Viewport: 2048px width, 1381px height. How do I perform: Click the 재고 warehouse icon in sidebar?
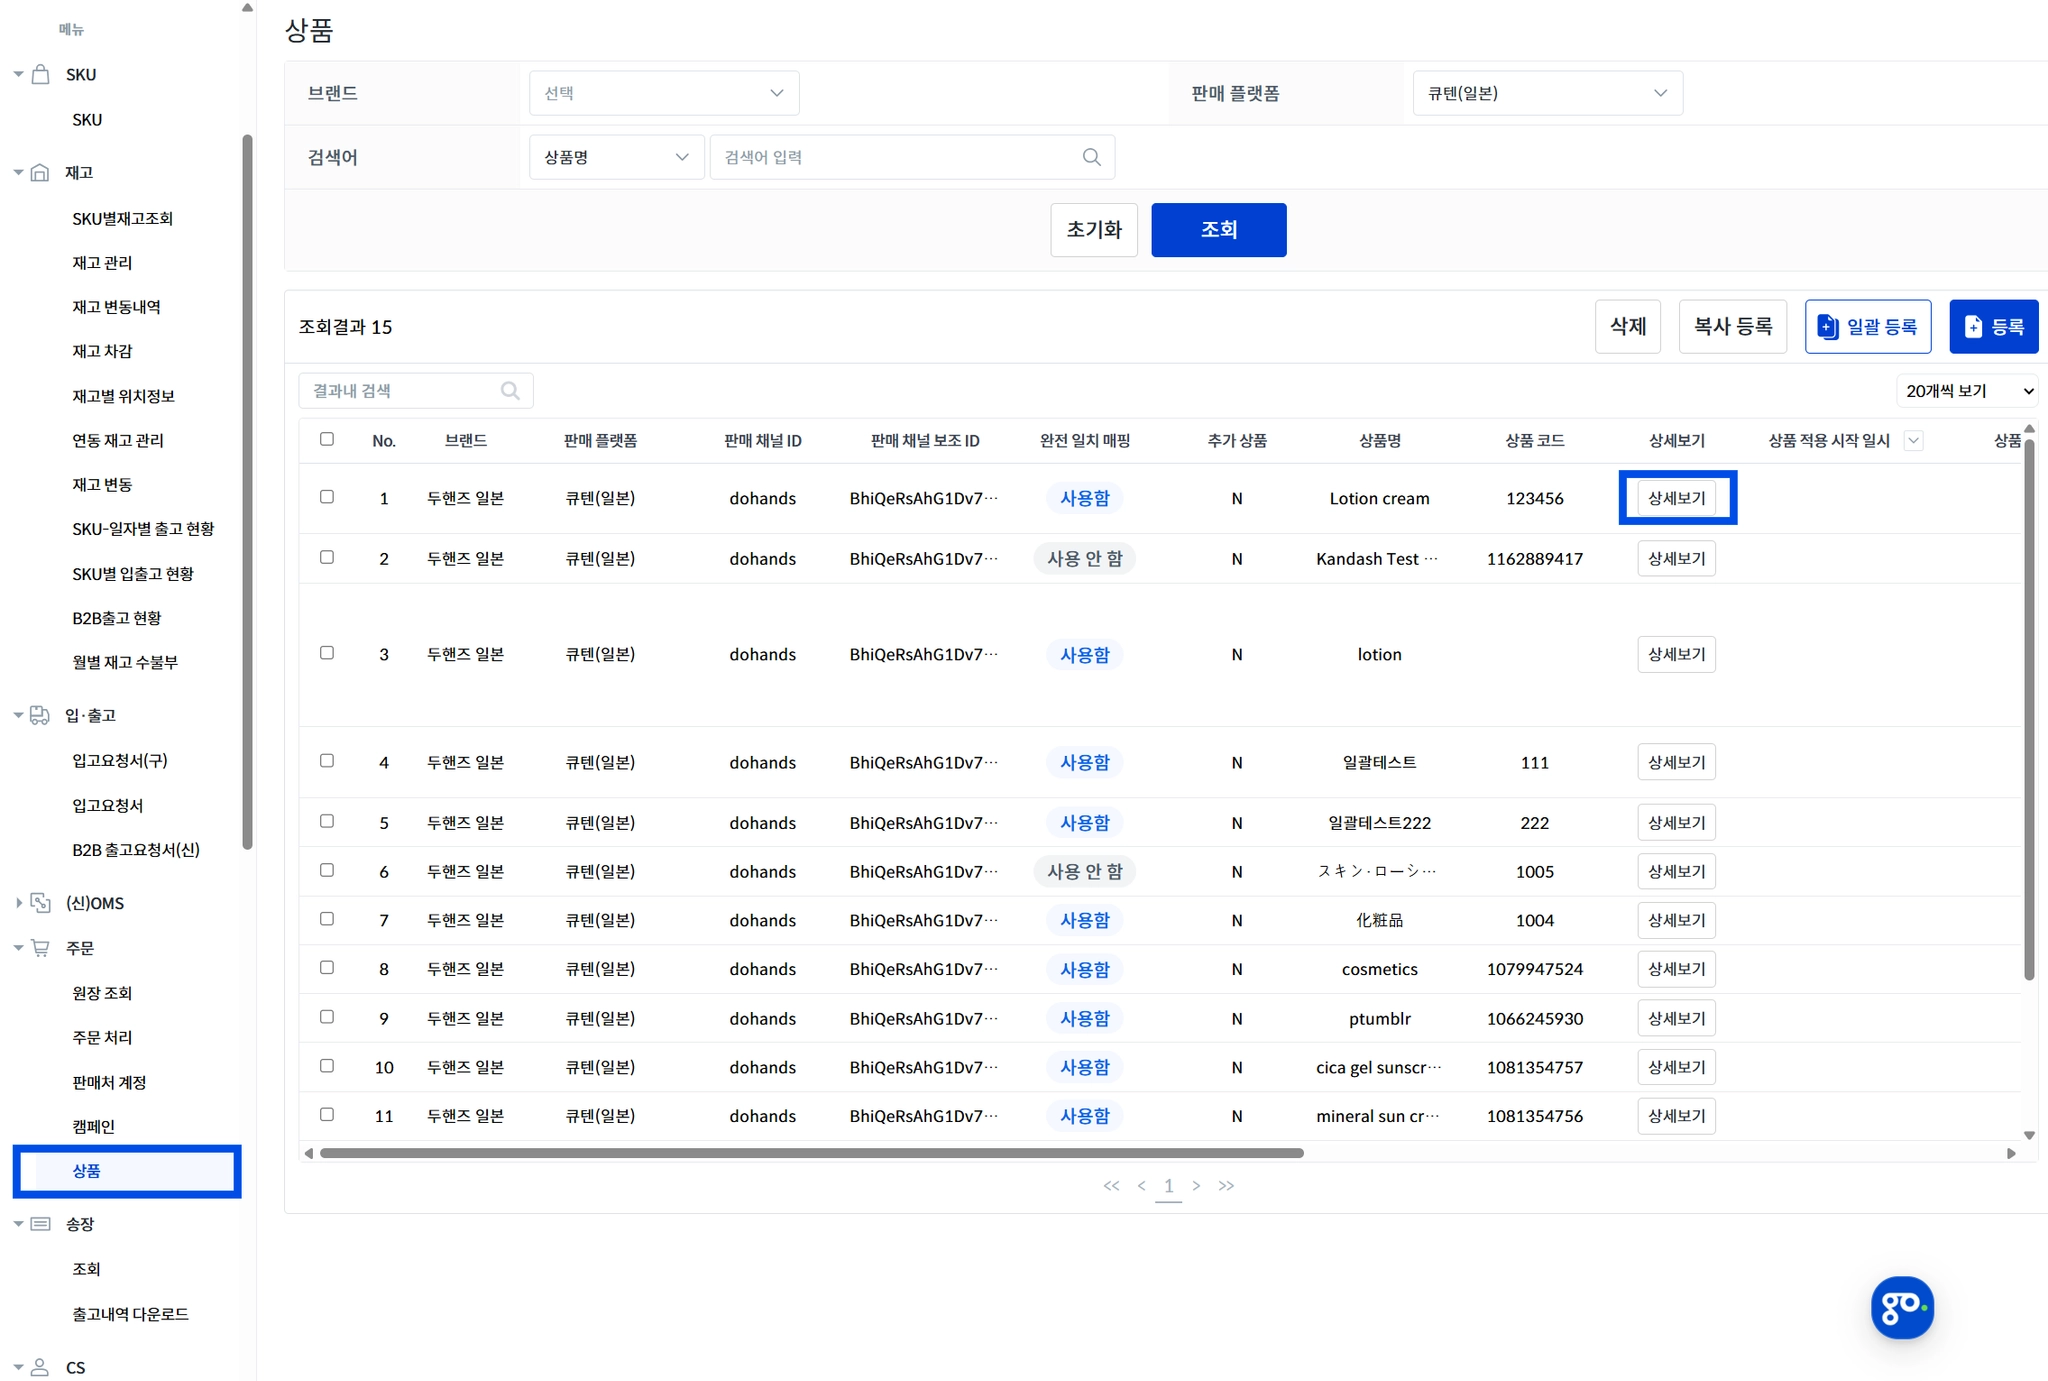(41, 173)
